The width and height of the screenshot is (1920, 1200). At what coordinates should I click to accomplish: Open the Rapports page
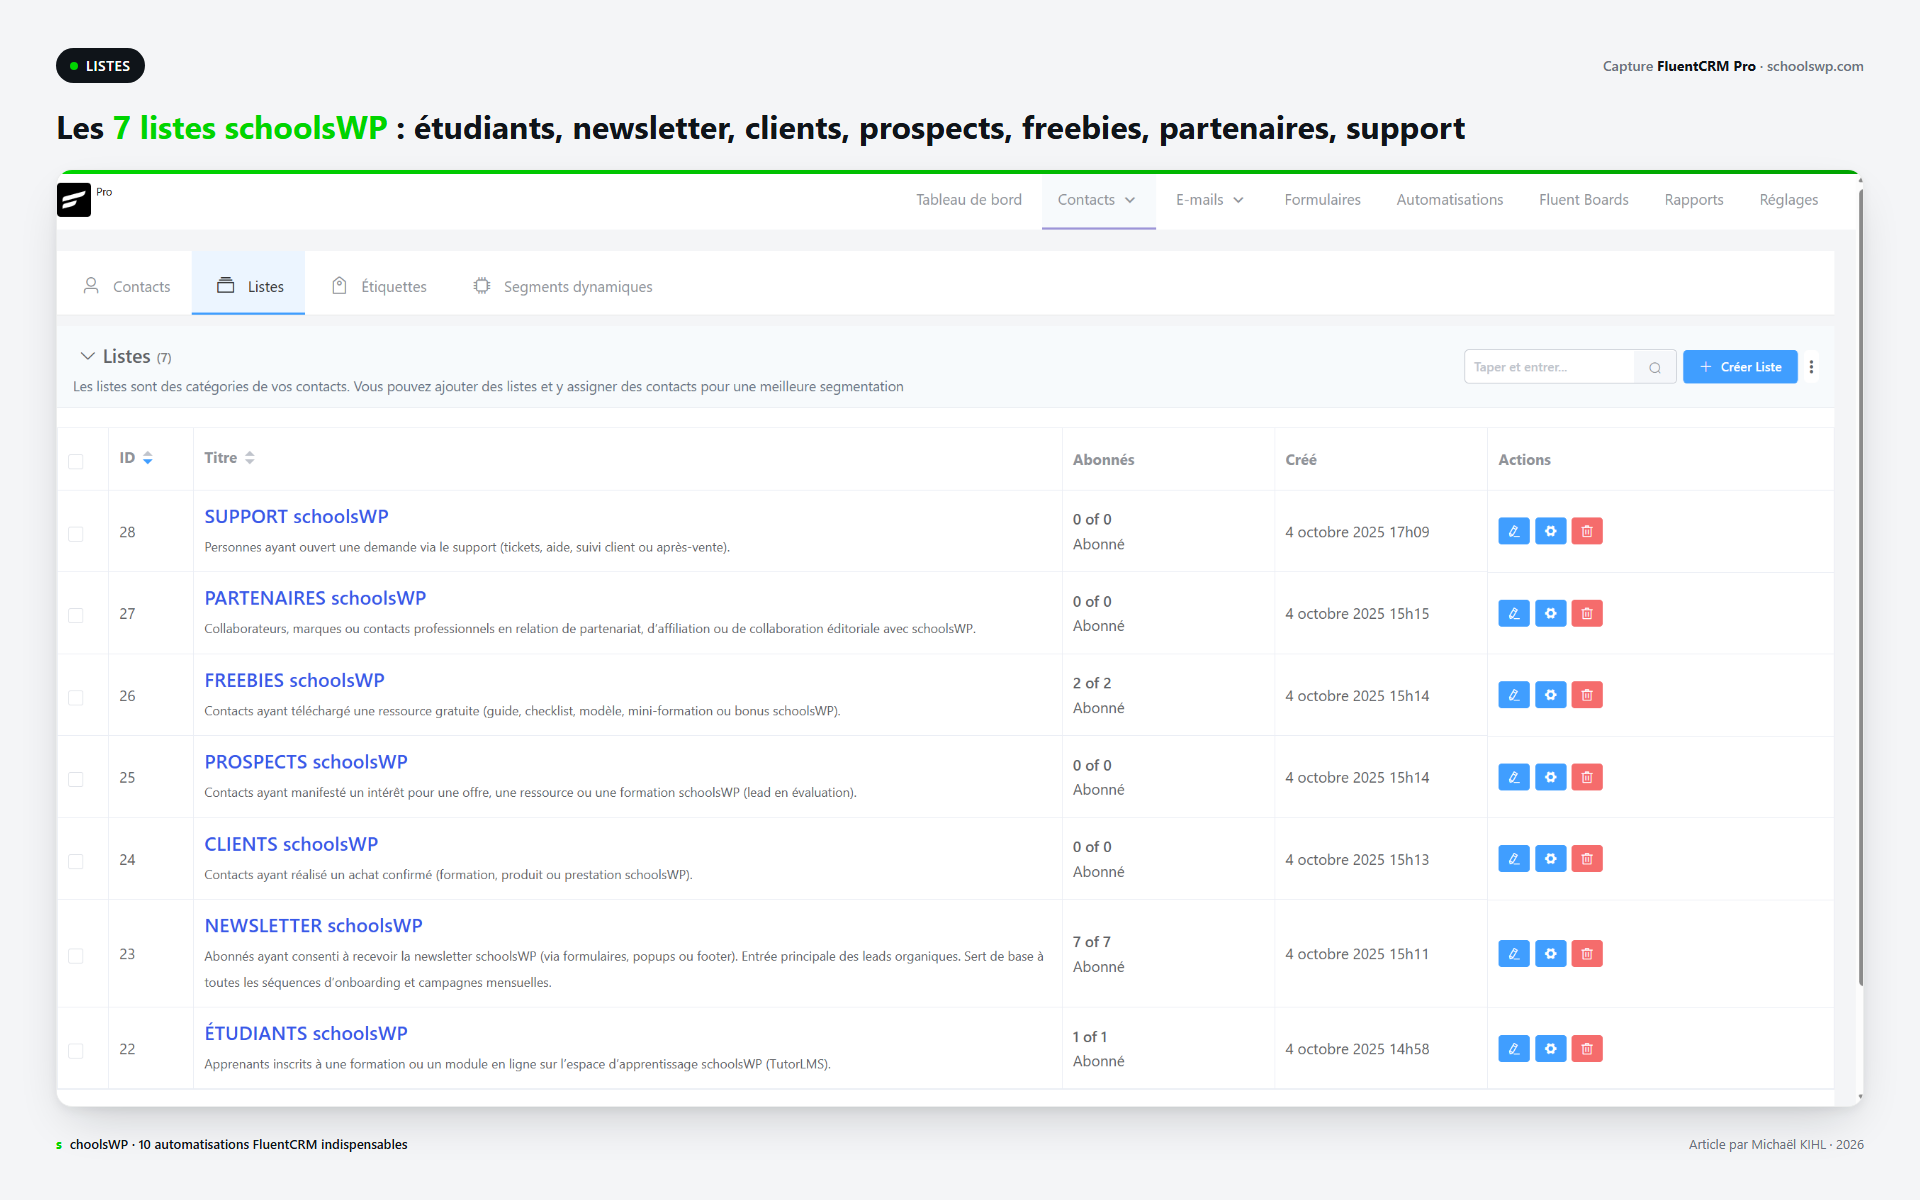[x=1694, y=200]
